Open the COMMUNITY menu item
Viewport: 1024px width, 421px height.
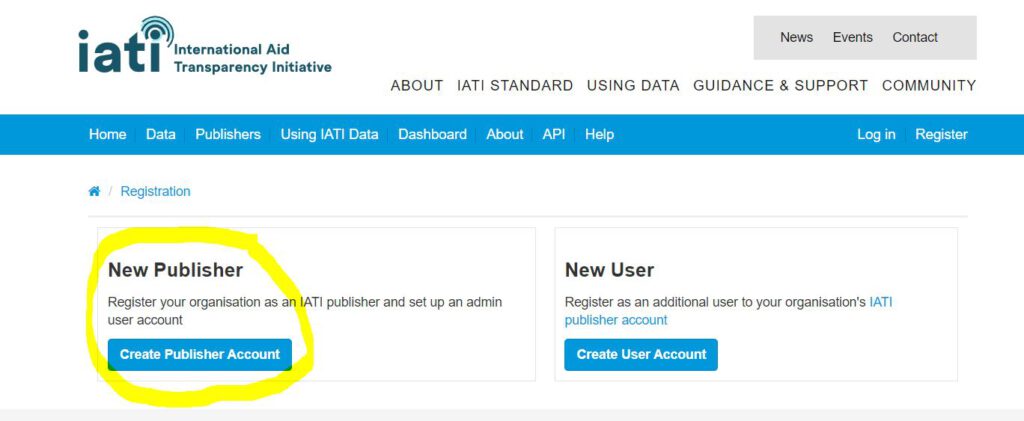click(929, 86)
